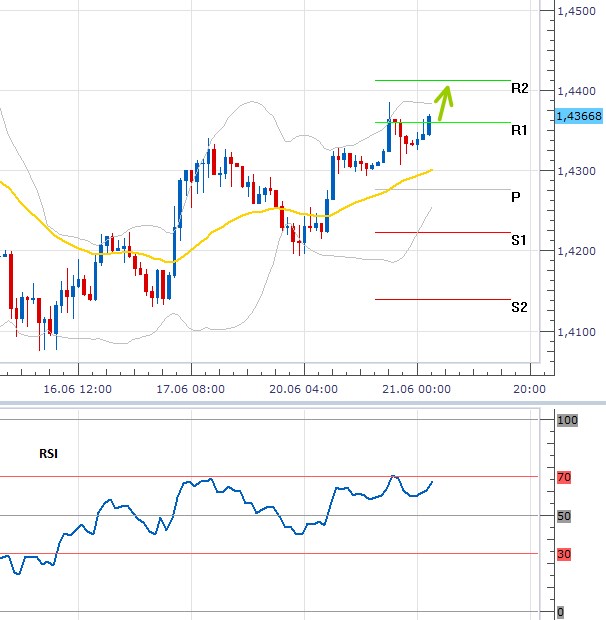The width and height of the screenshot is (606, 620).
Task: Click the S1 support level label
Action: coord(519,240)
